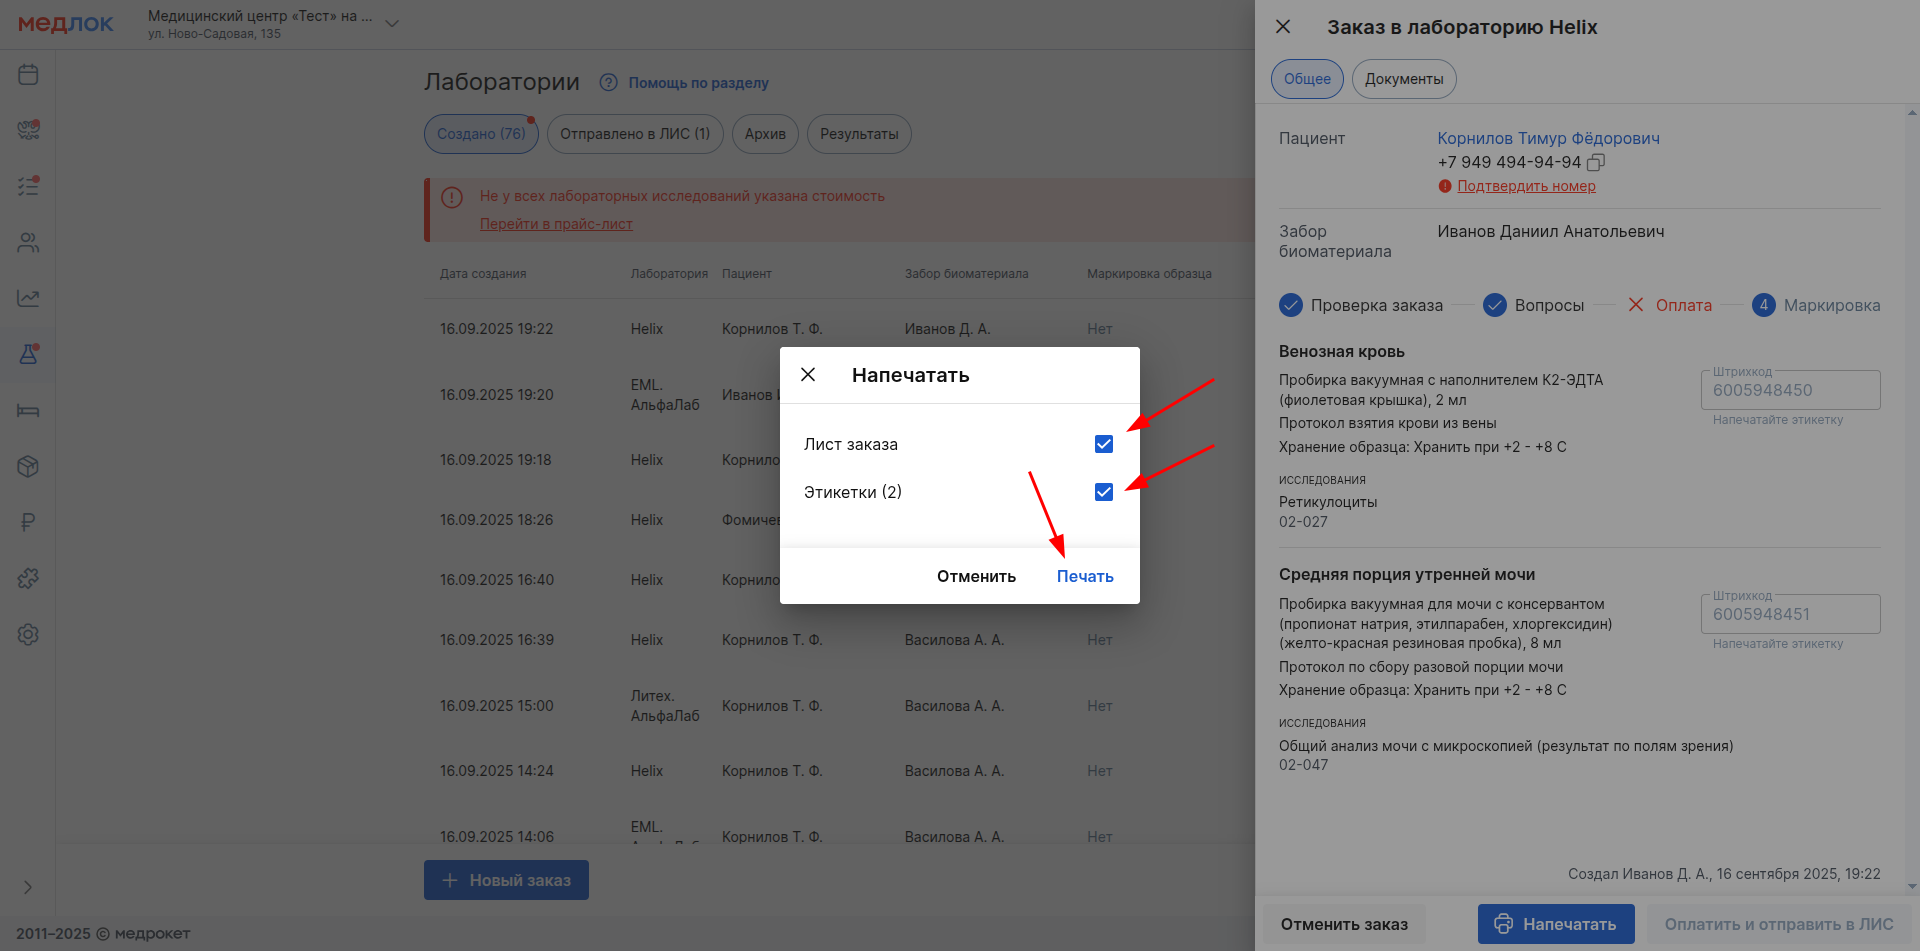Open the Подтвердить номер link
This screenshot has height=951, width=1920.
pyautogui.click(x=1526, y=186)
